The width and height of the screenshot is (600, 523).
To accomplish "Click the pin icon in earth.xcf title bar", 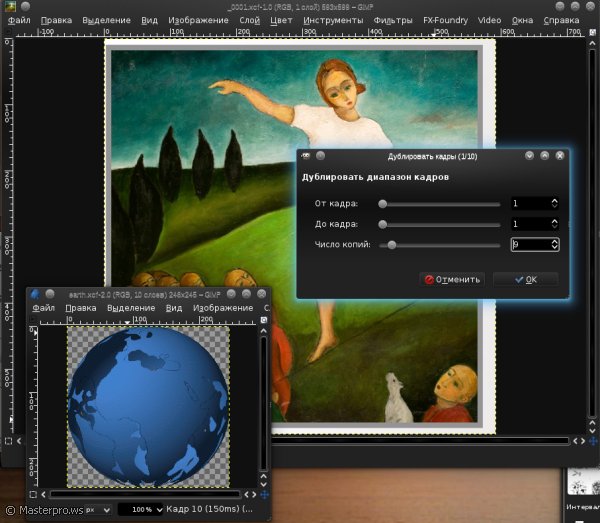I will pos(50,294).
